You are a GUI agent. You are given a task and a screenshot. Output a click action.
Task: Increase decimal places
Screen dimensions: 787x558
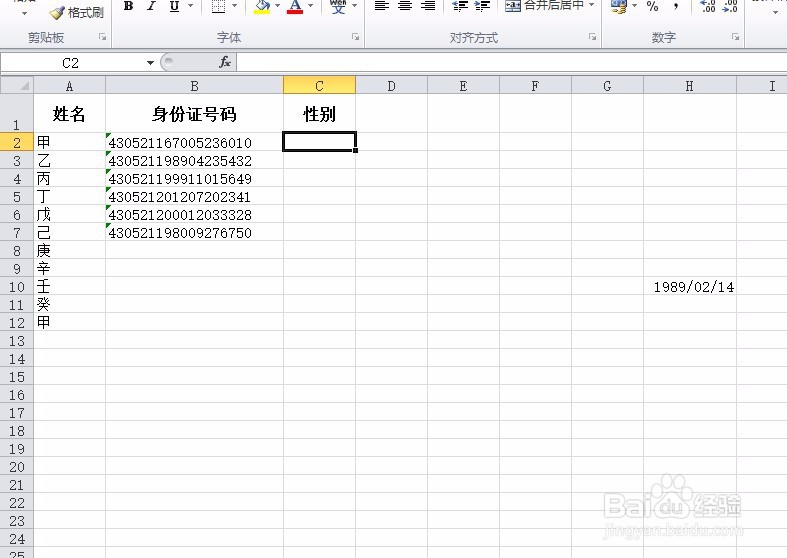708,6
